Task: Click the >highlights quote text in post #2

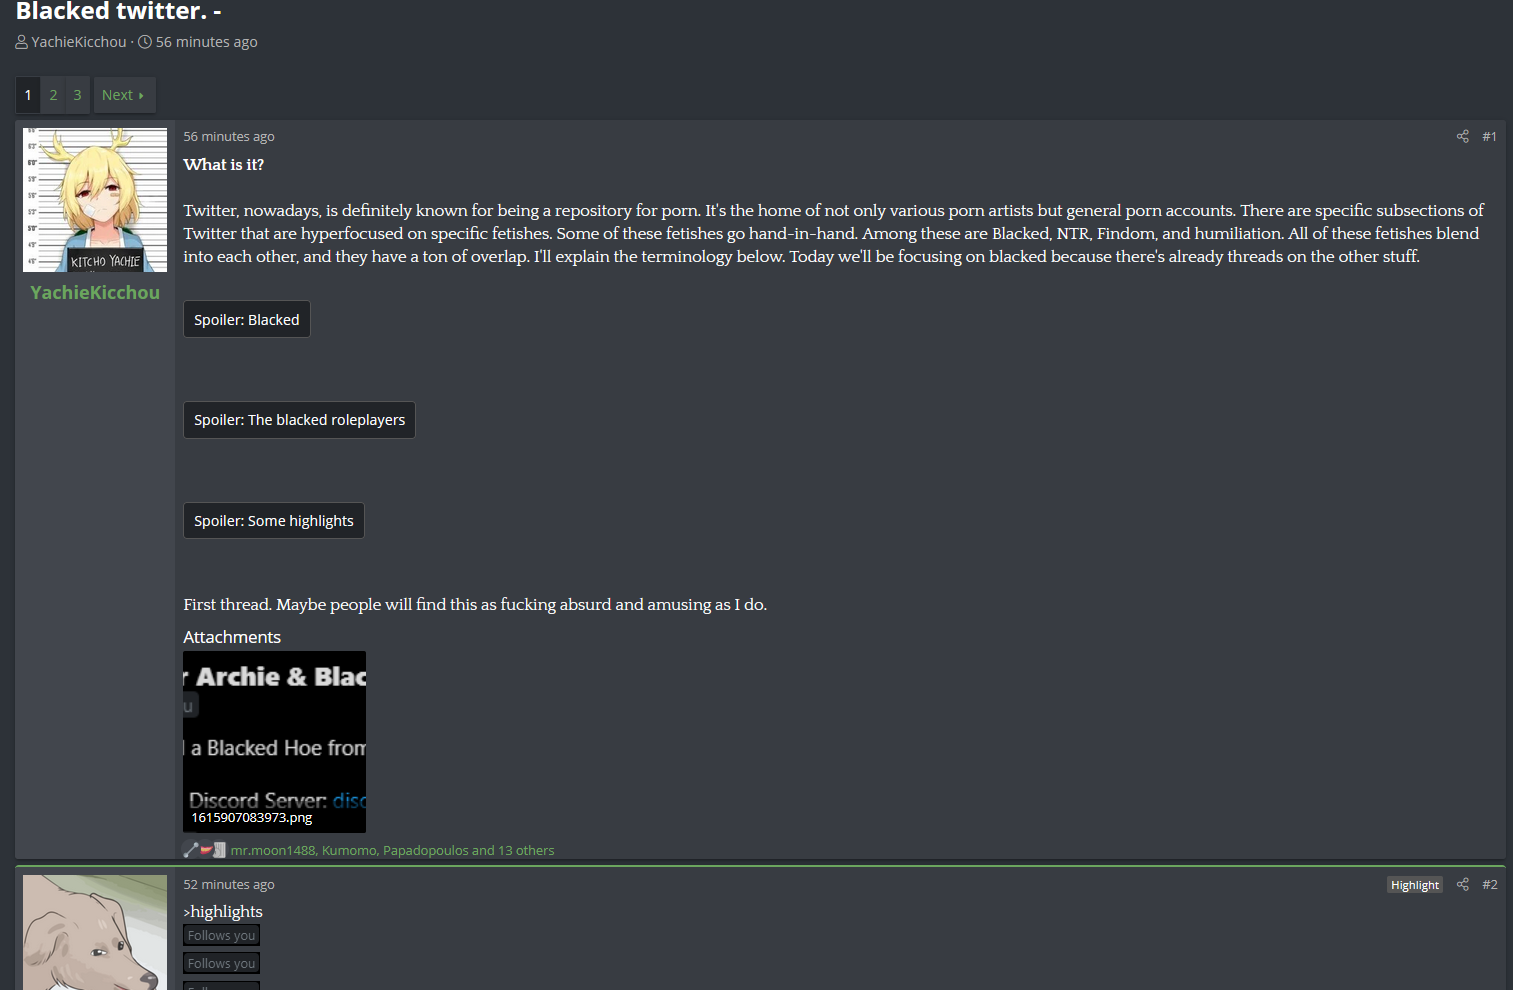Action: pos(223,912)
